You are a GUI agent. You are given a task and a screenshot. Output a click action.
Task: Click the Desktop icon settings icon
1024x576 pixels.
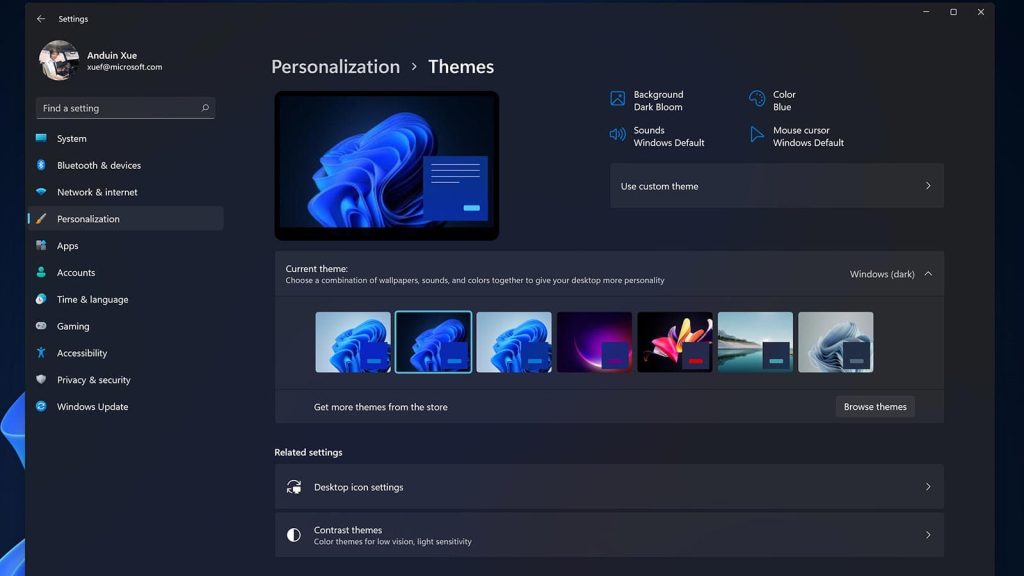click(294, 487)
